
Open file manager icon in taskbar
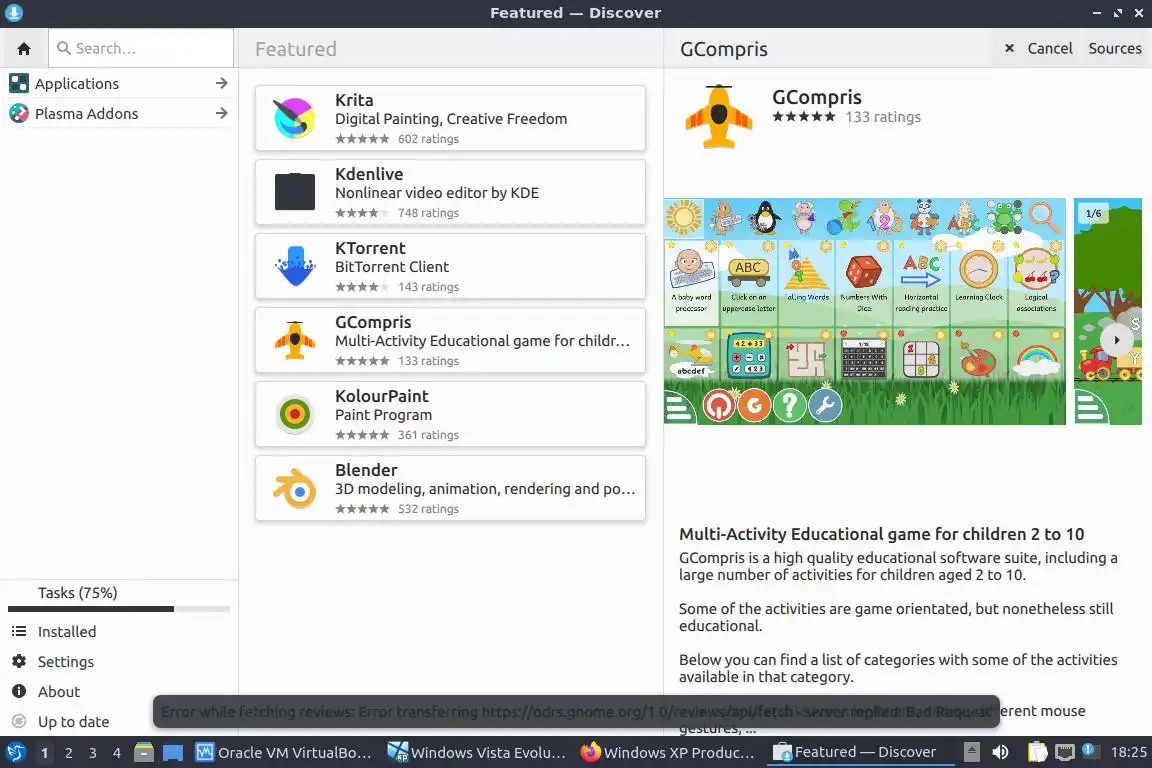coord(144,752)
